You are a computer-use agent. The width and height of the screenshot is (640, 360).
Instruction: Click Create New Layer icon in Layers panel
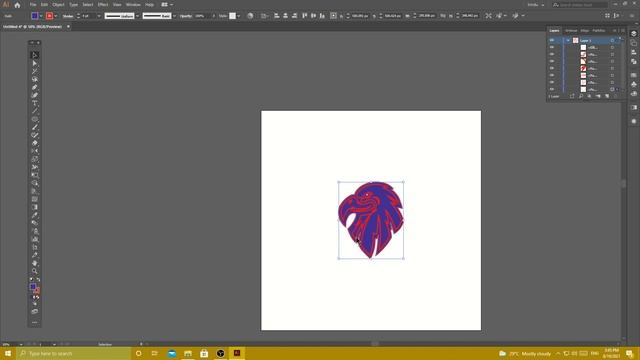[x=607, y=96]
